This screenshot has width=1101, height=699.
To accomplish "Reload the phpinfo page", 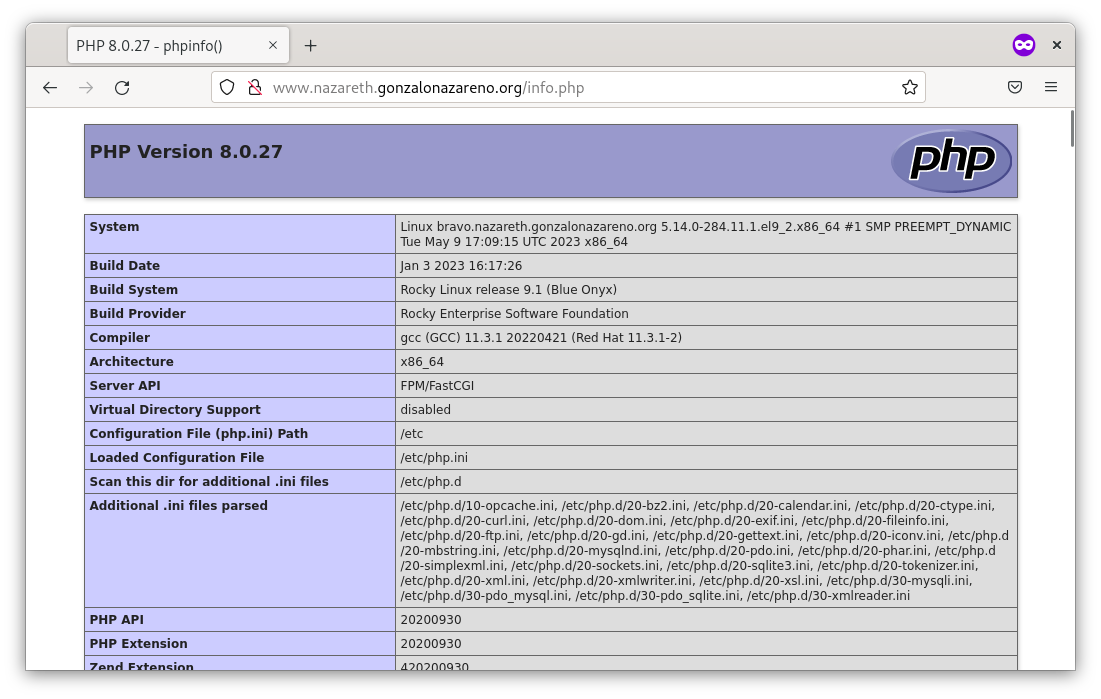I will (122, 88).
